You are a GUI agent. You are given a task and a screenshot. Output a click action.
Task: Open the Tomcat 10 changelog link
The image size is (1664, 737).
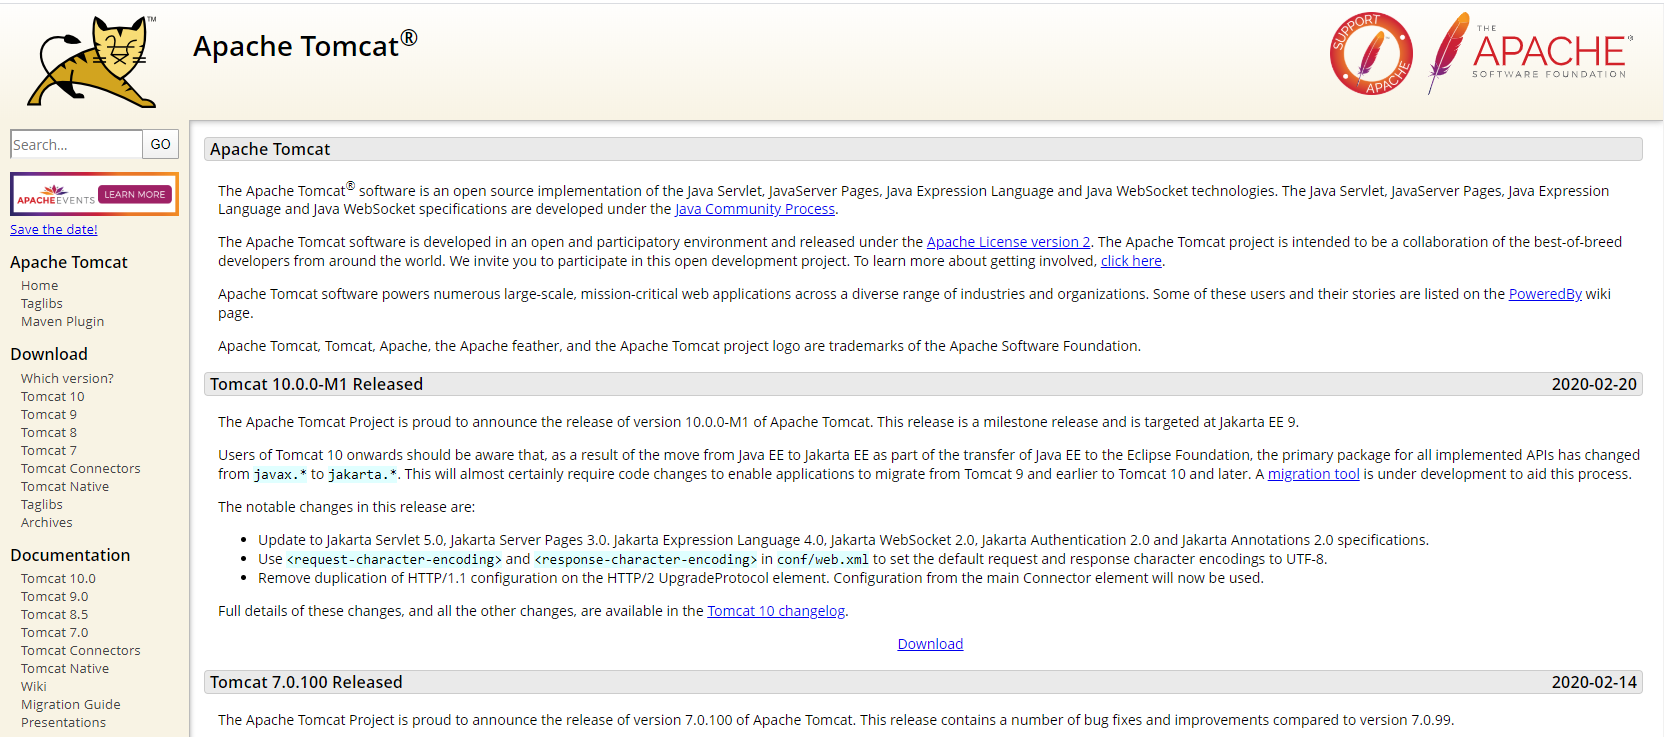point(776,611)
